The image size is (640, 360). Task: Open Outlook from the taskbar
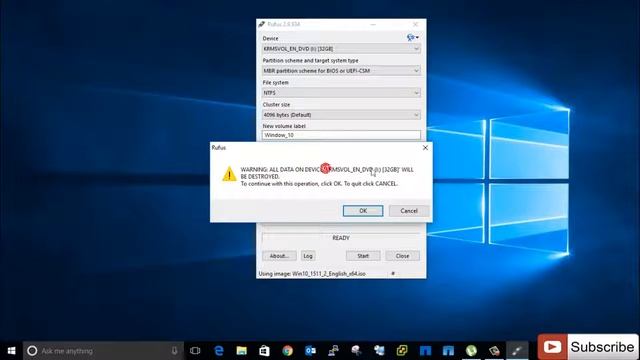[310, 351]
